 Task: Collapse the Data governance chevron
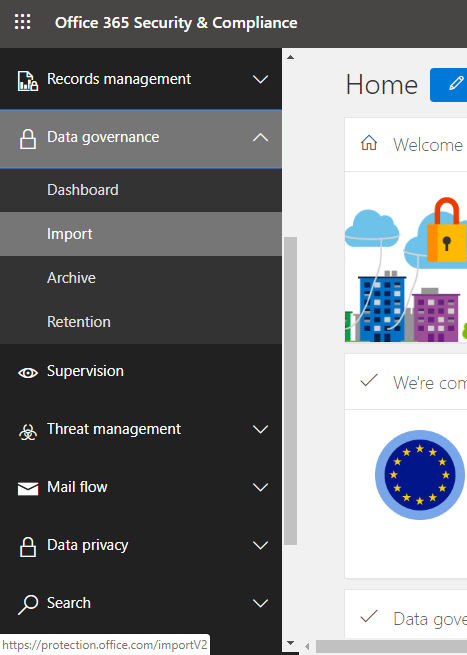(x=260, y=137)
